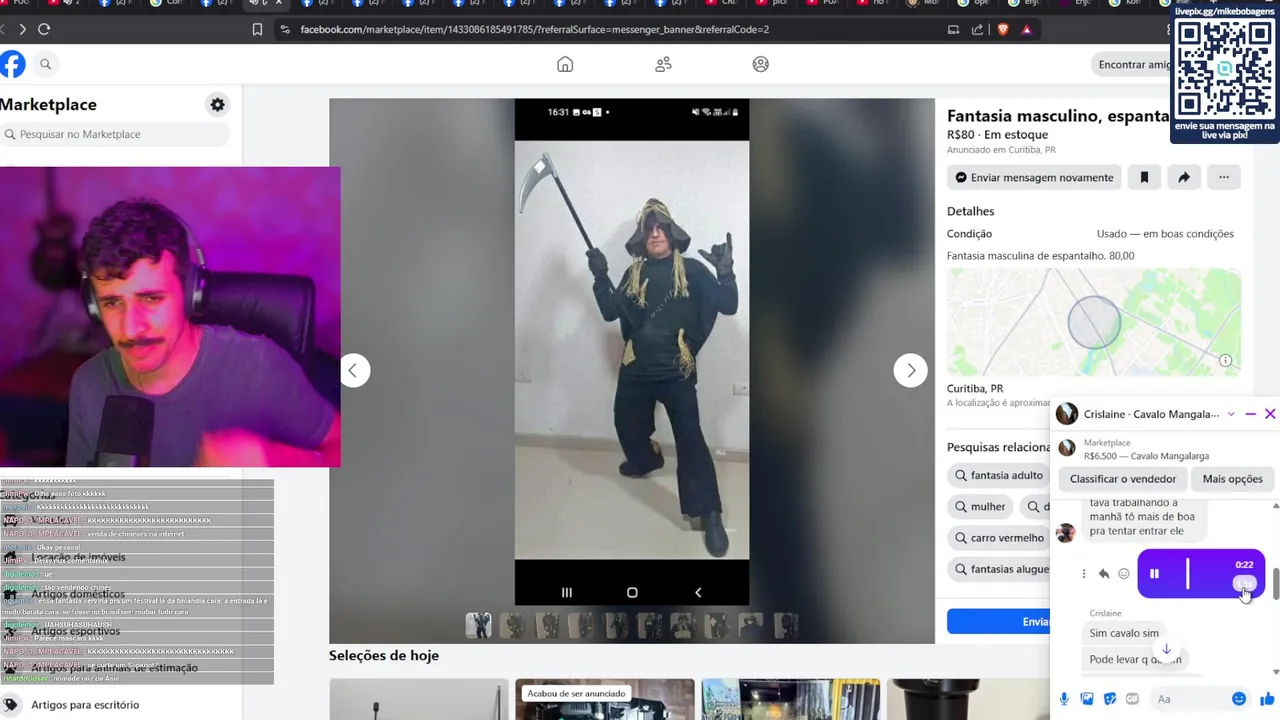Open Facebook home via the logo
This screenshot has height=720, width=1280.
pos(12,65)
